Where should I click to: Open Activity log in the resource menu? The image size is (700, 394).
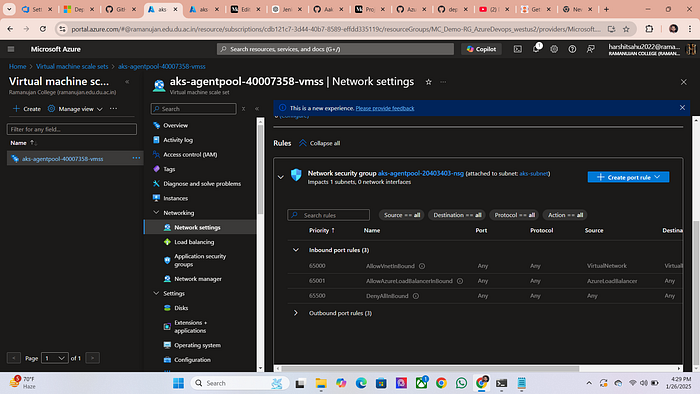tap(178, 140)
